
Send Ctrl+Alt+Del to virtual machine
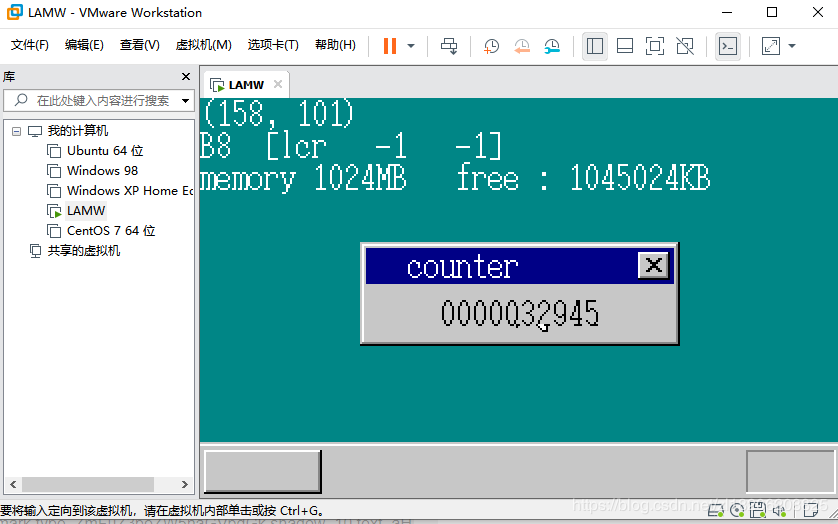click(x=449, y=46)
